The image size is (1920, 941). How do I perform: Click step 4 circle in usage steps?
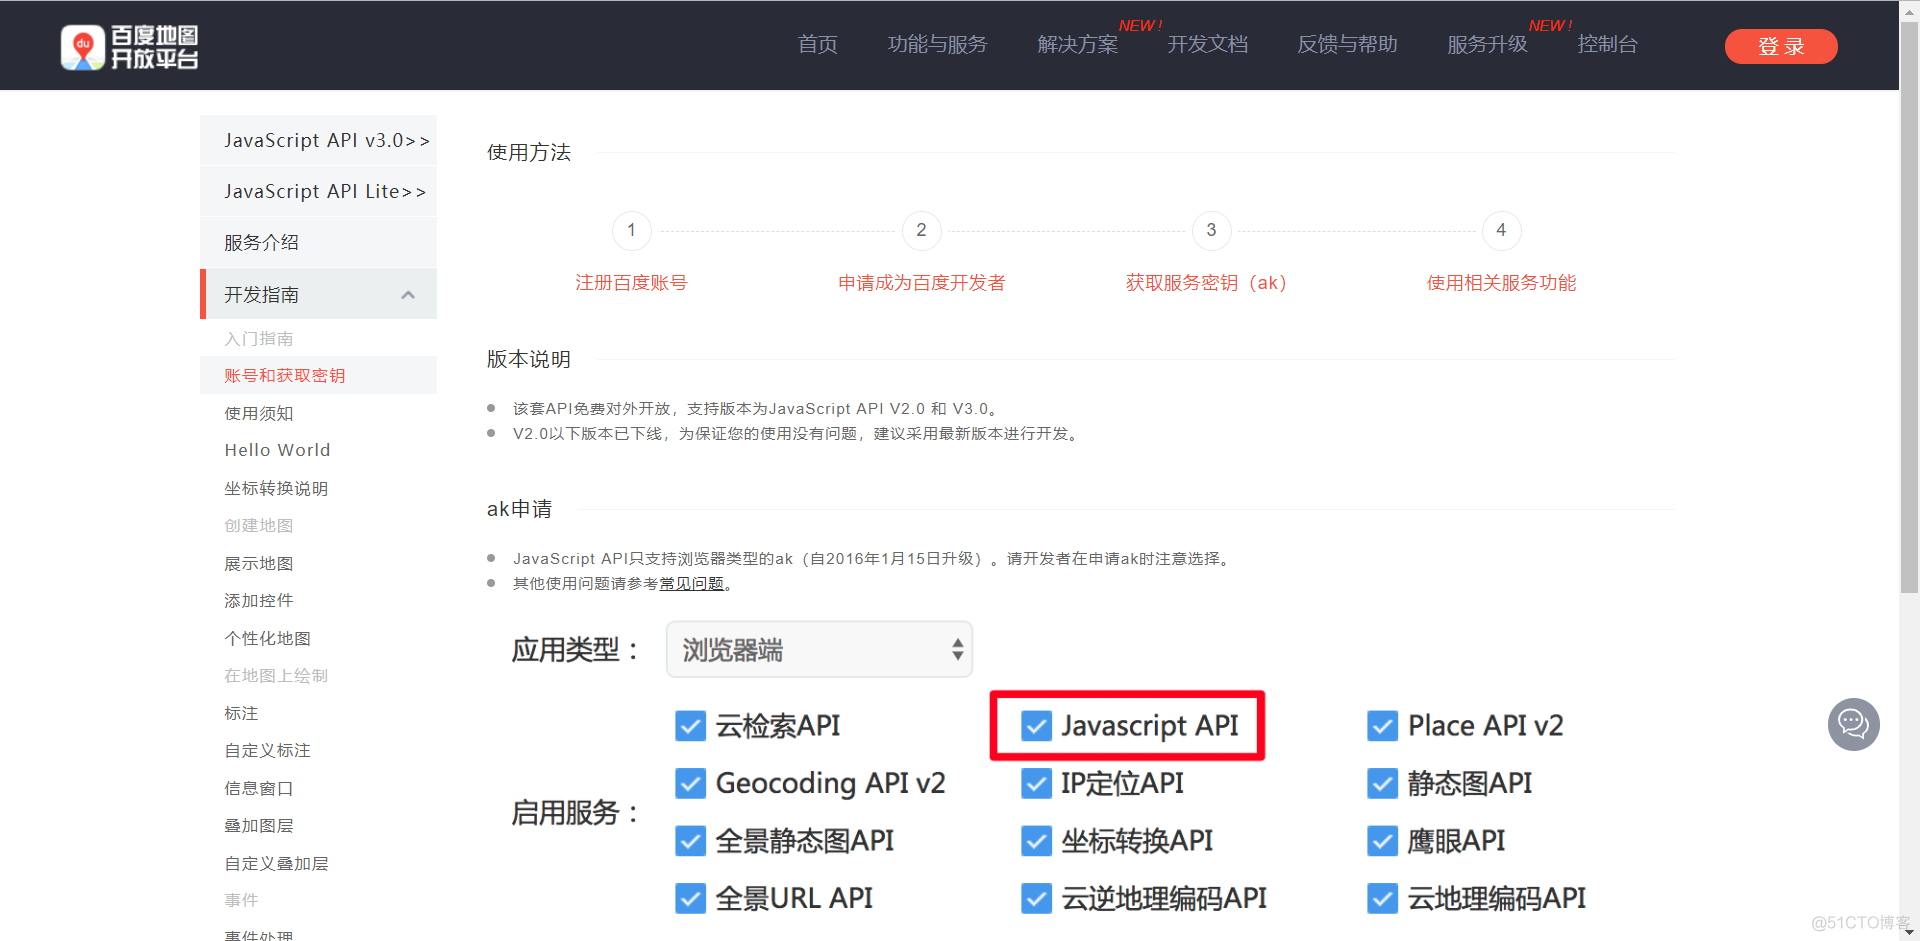1501,230
